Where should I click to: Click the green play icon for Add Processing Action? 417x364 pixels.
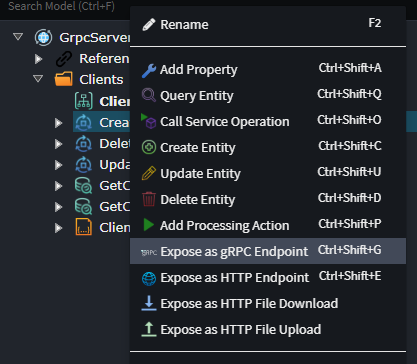(149, 225)
